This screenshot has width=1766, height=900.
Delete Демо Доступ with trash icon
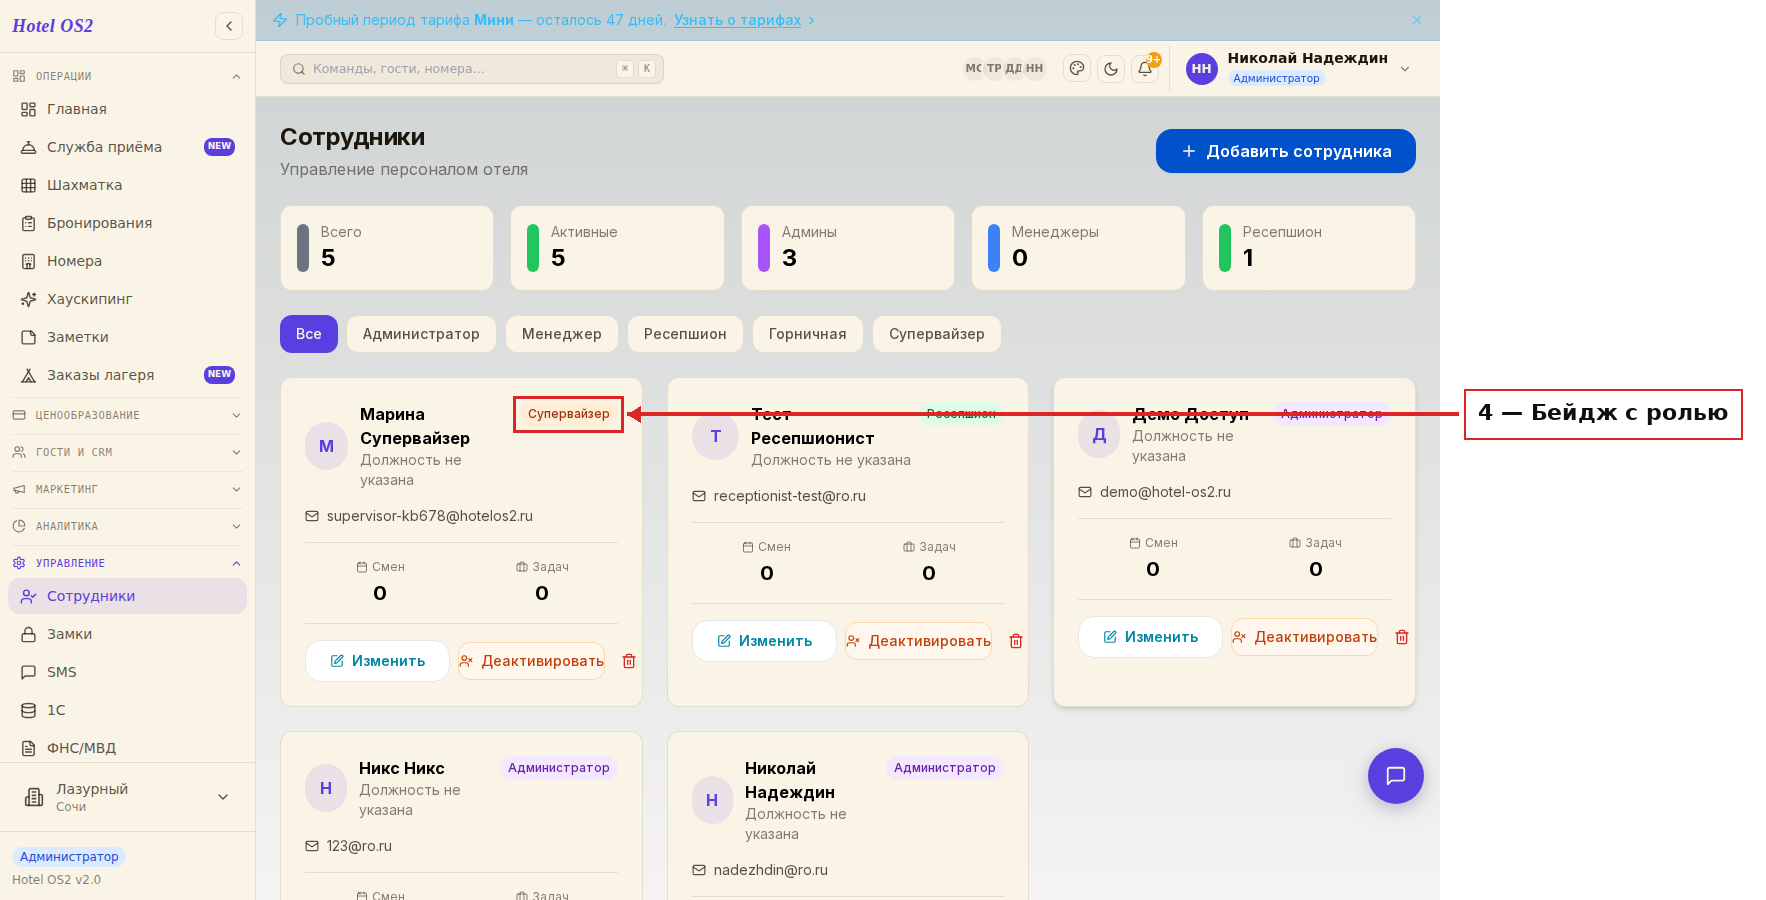(1402, 637)
